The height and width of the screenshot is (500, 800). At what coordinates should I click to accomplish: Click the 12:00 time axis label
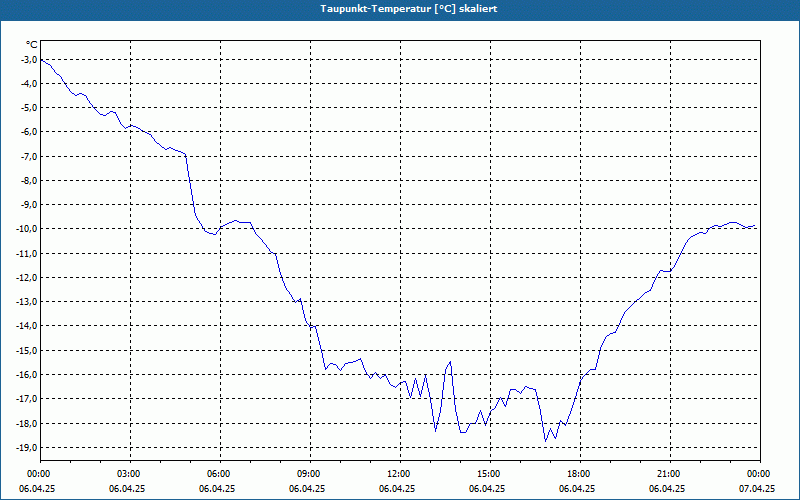pos(401,474)
